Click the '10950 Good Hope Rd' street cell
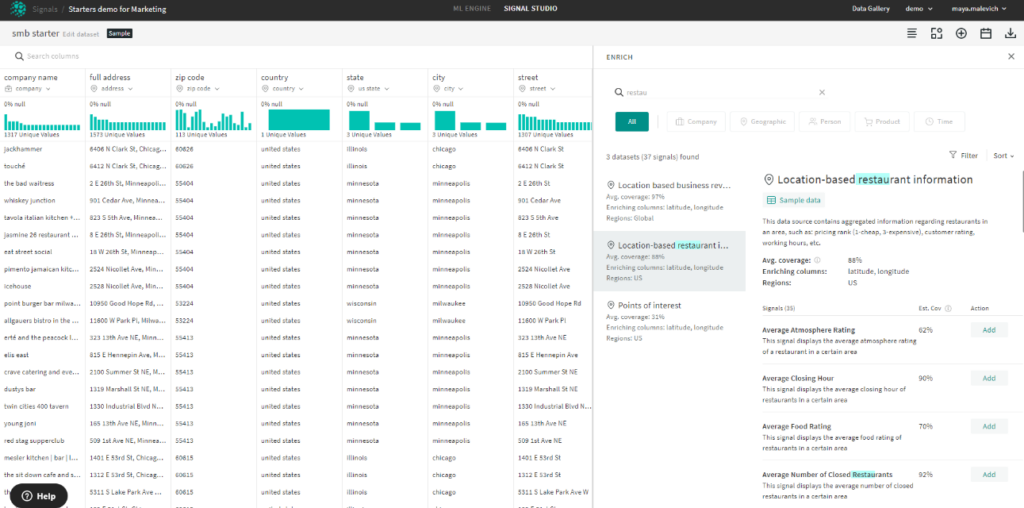 pyautogui.click(x=552, y=304)
